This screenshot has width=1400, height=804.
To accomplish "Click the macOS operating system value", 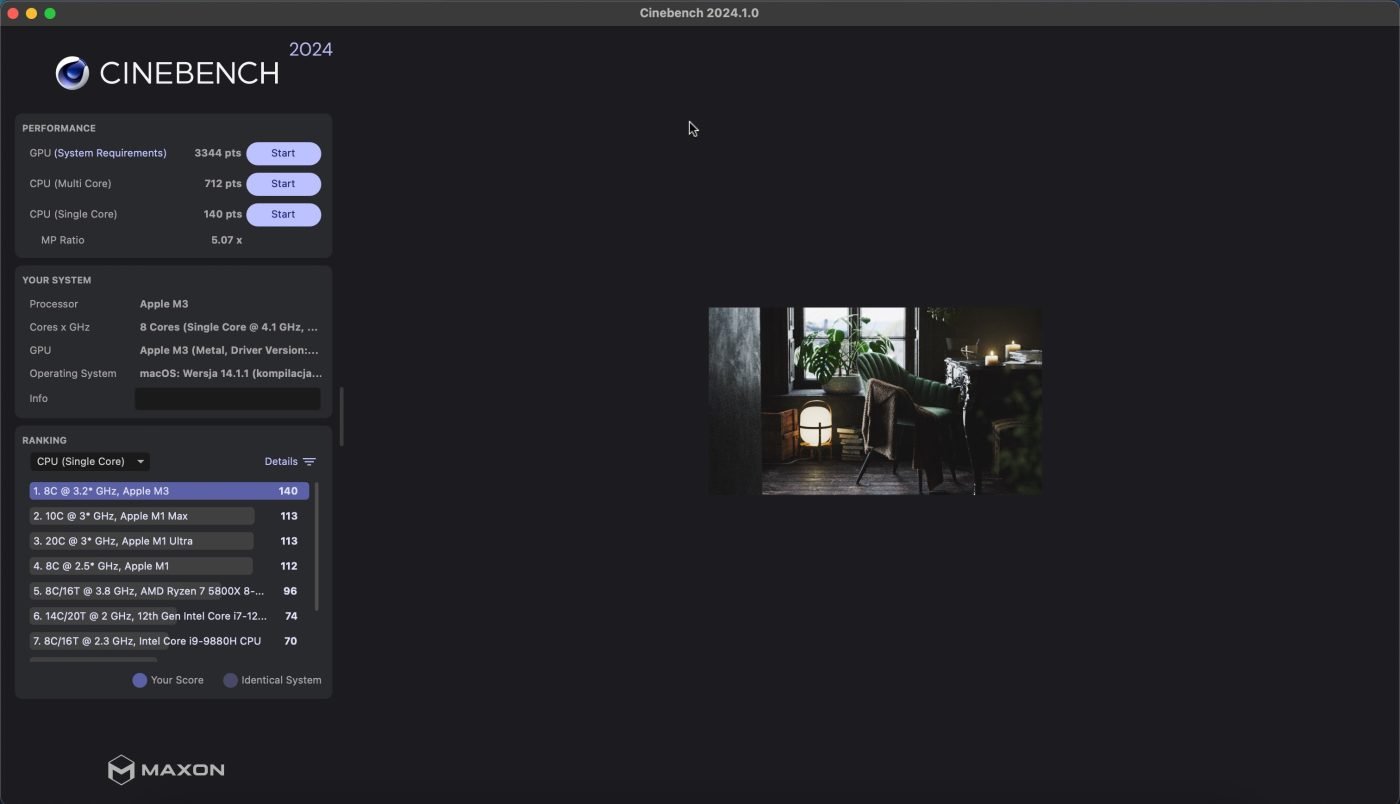I will [231, 373].
